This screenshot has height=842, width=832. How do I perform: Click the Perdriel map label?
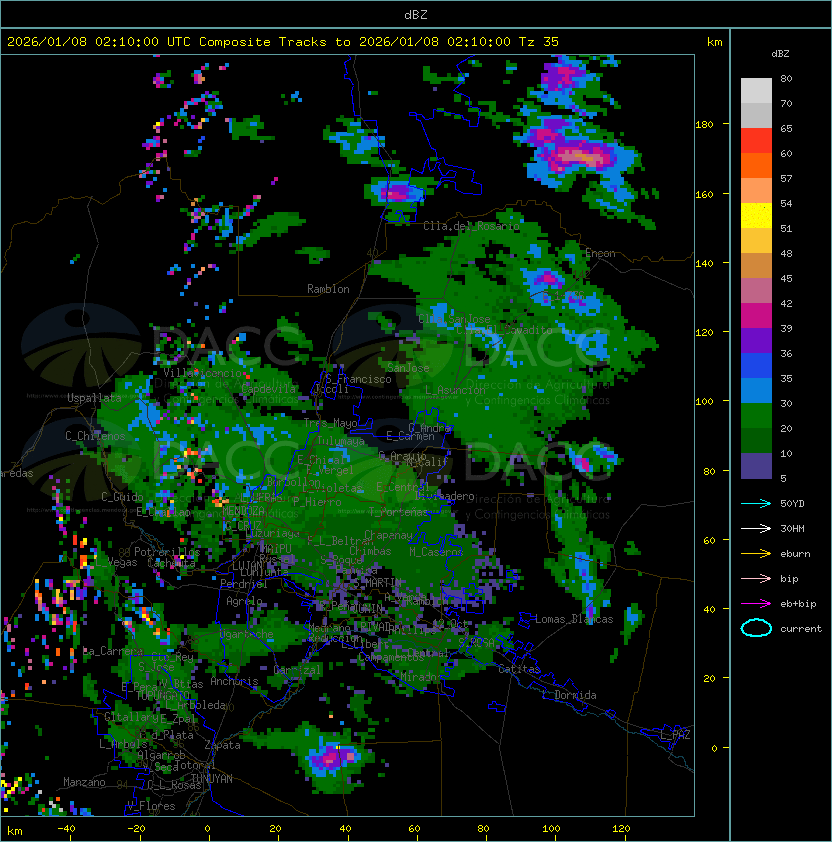(243, 584)
